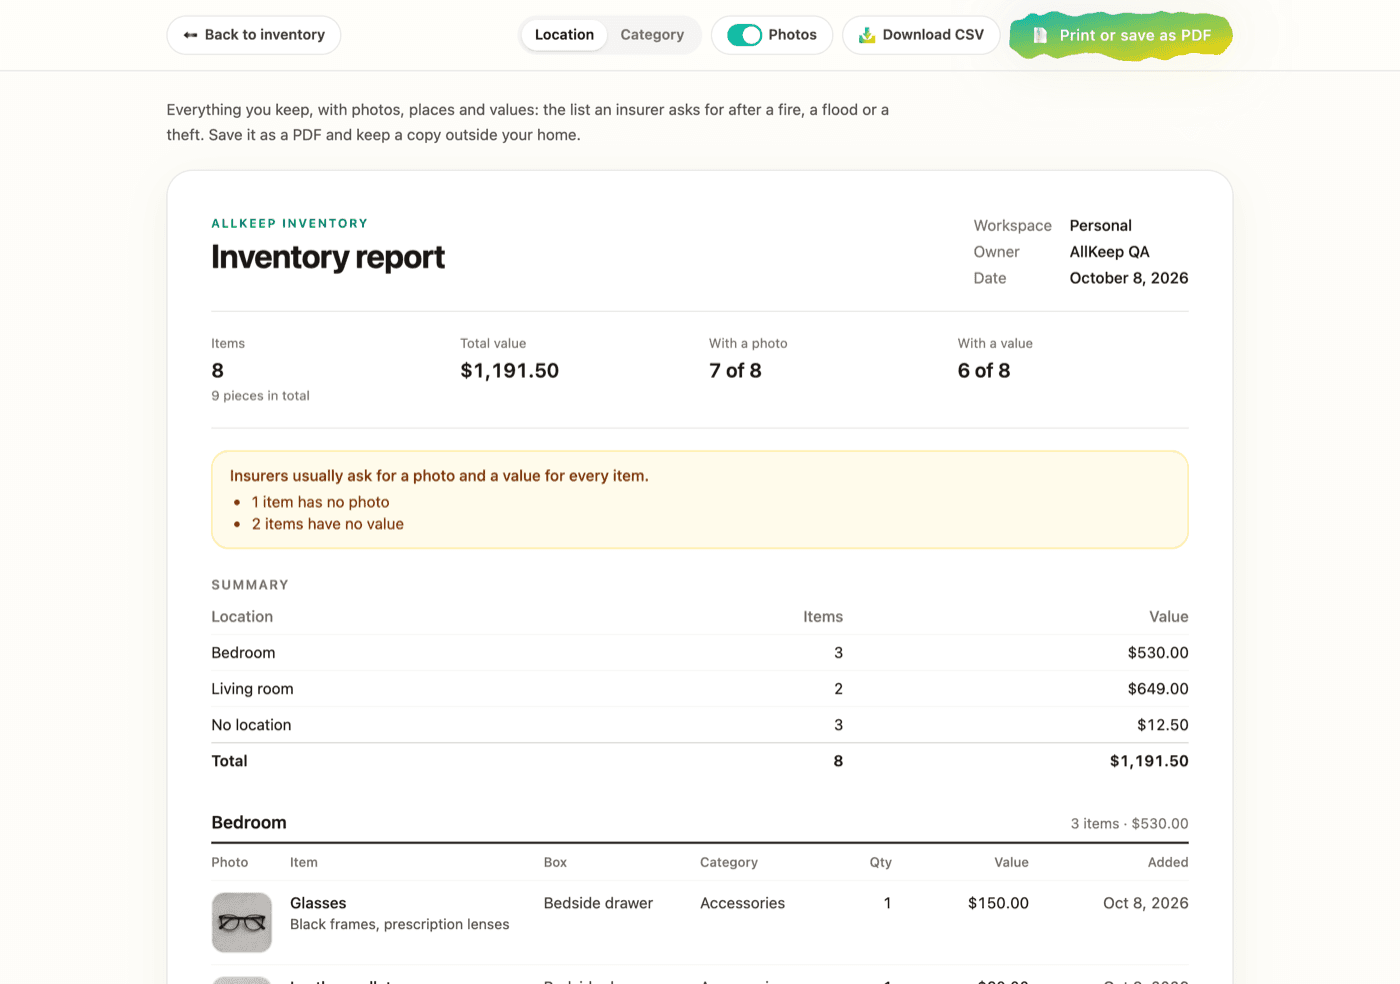Select the Personal workspace value

(x=1100, y=226)
